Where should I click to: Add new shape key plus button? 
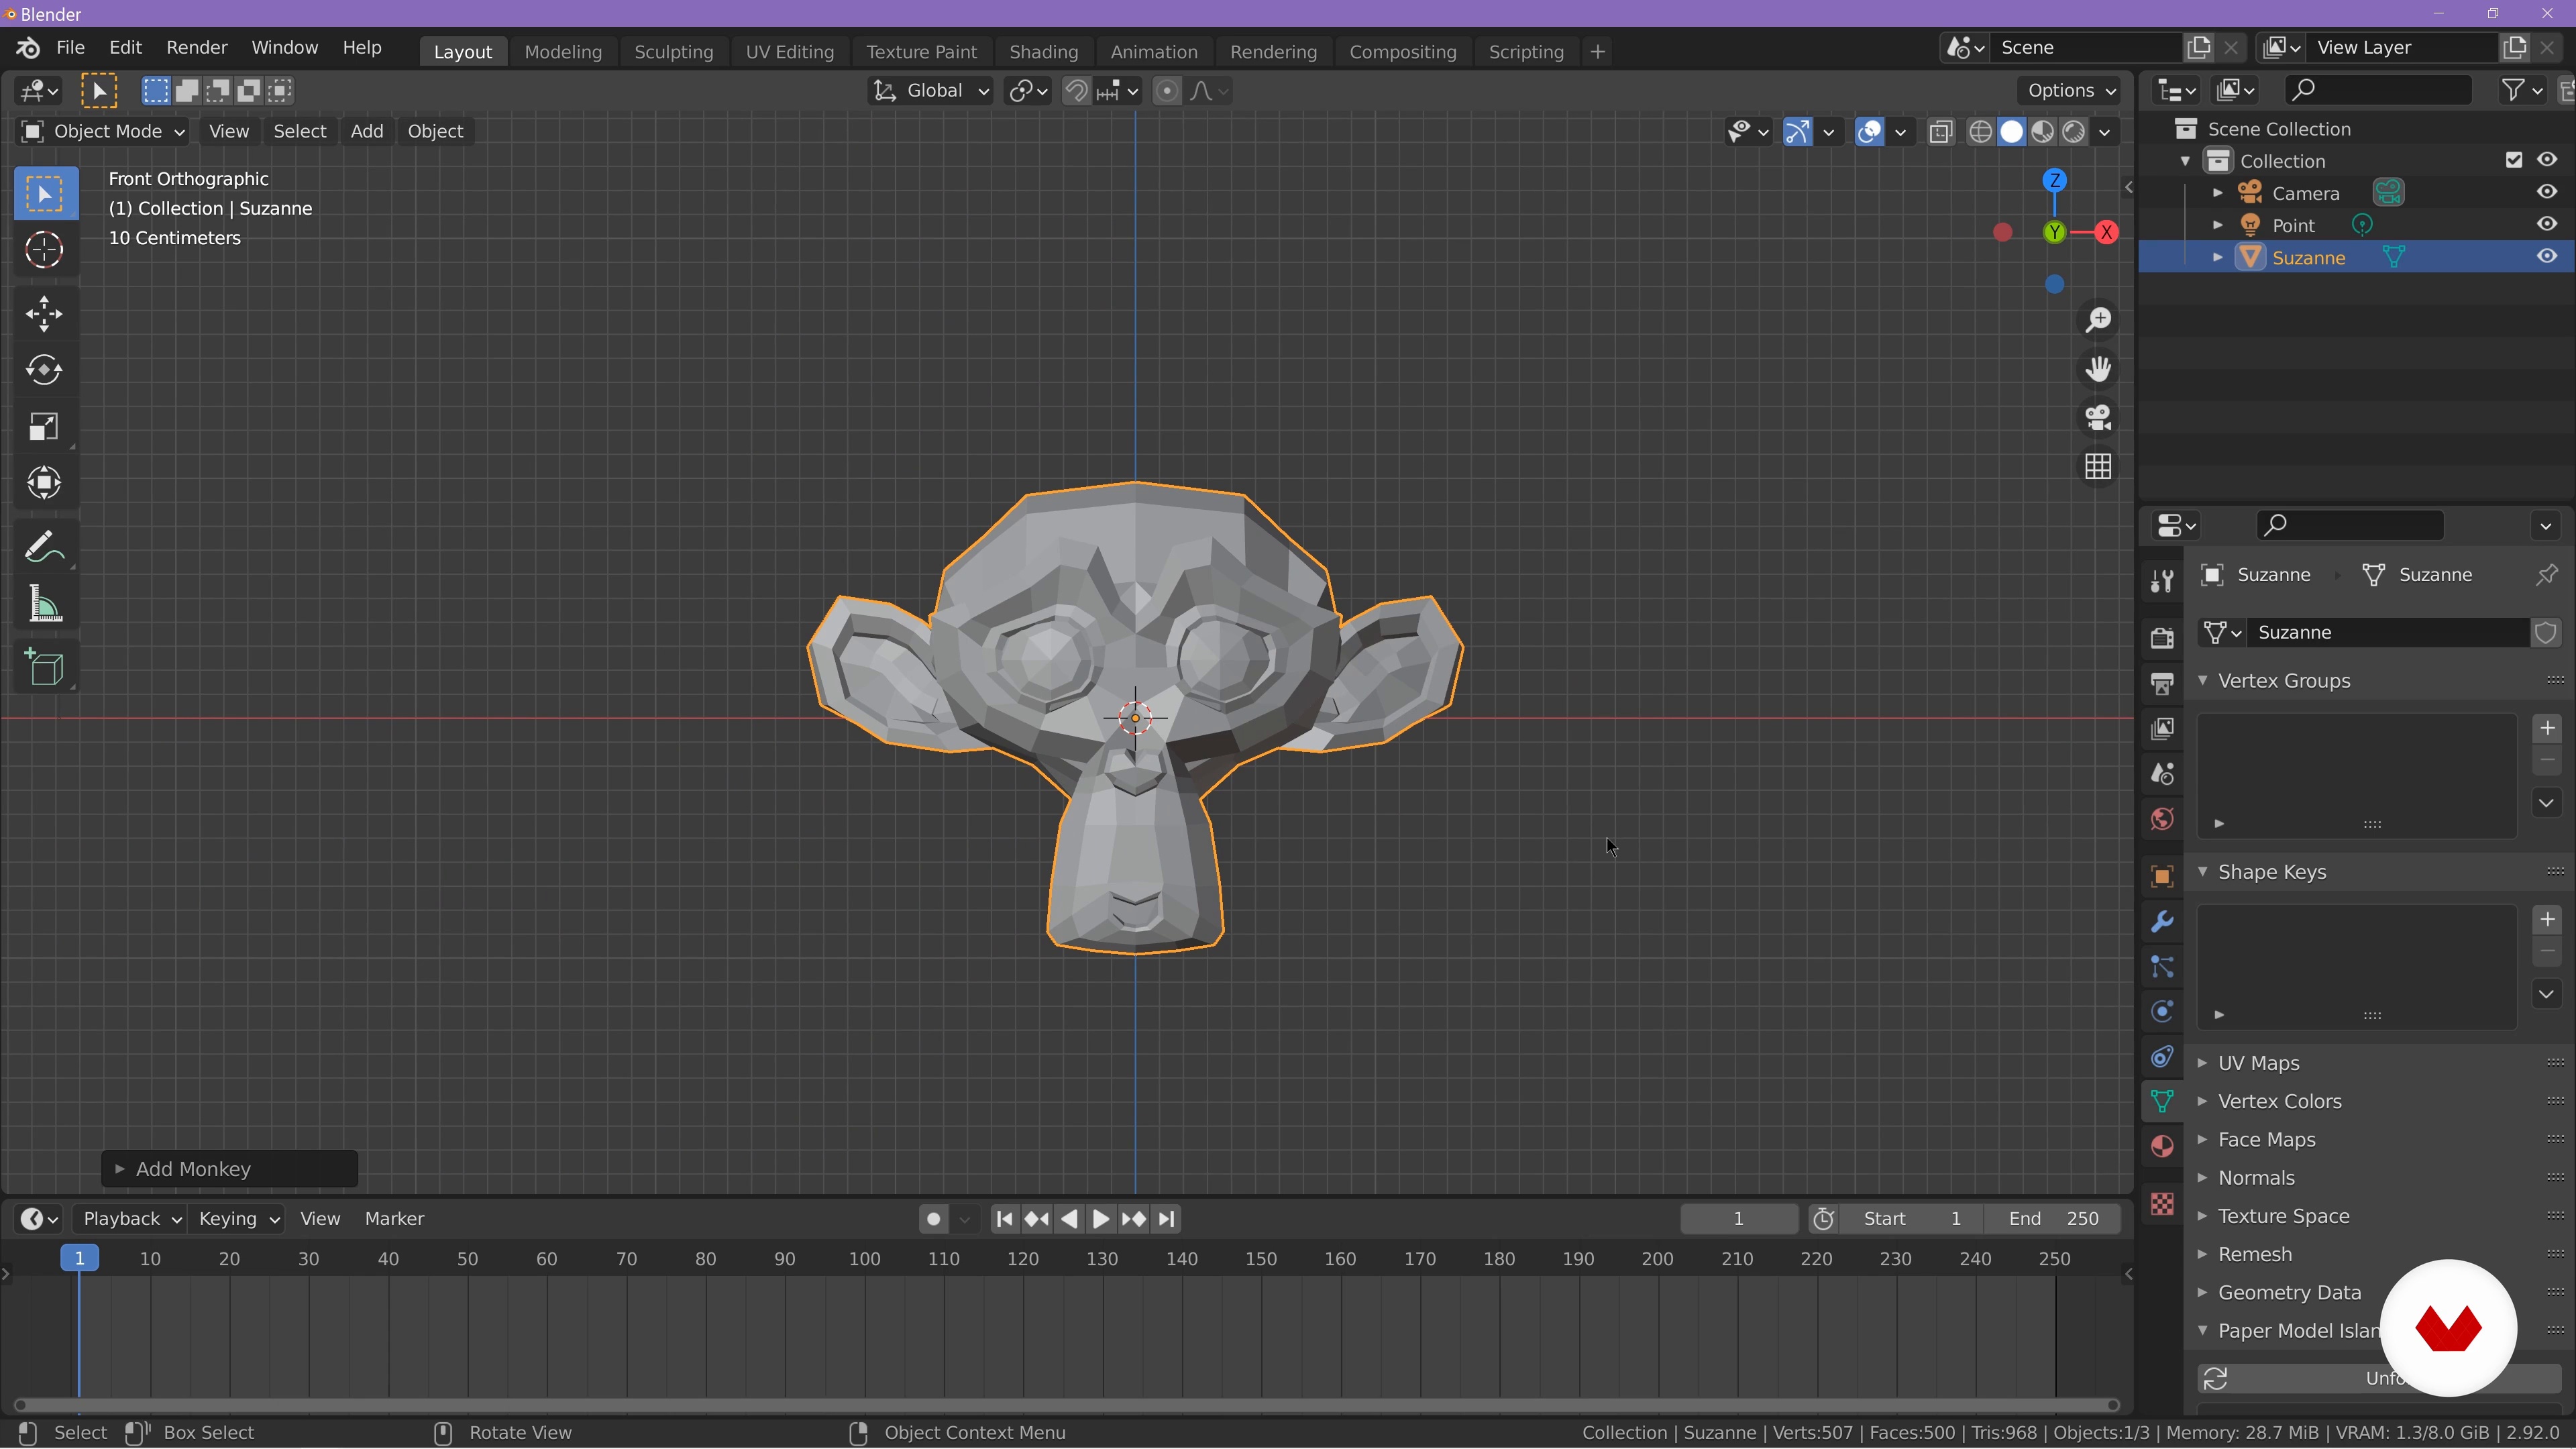pos(2547,920)
